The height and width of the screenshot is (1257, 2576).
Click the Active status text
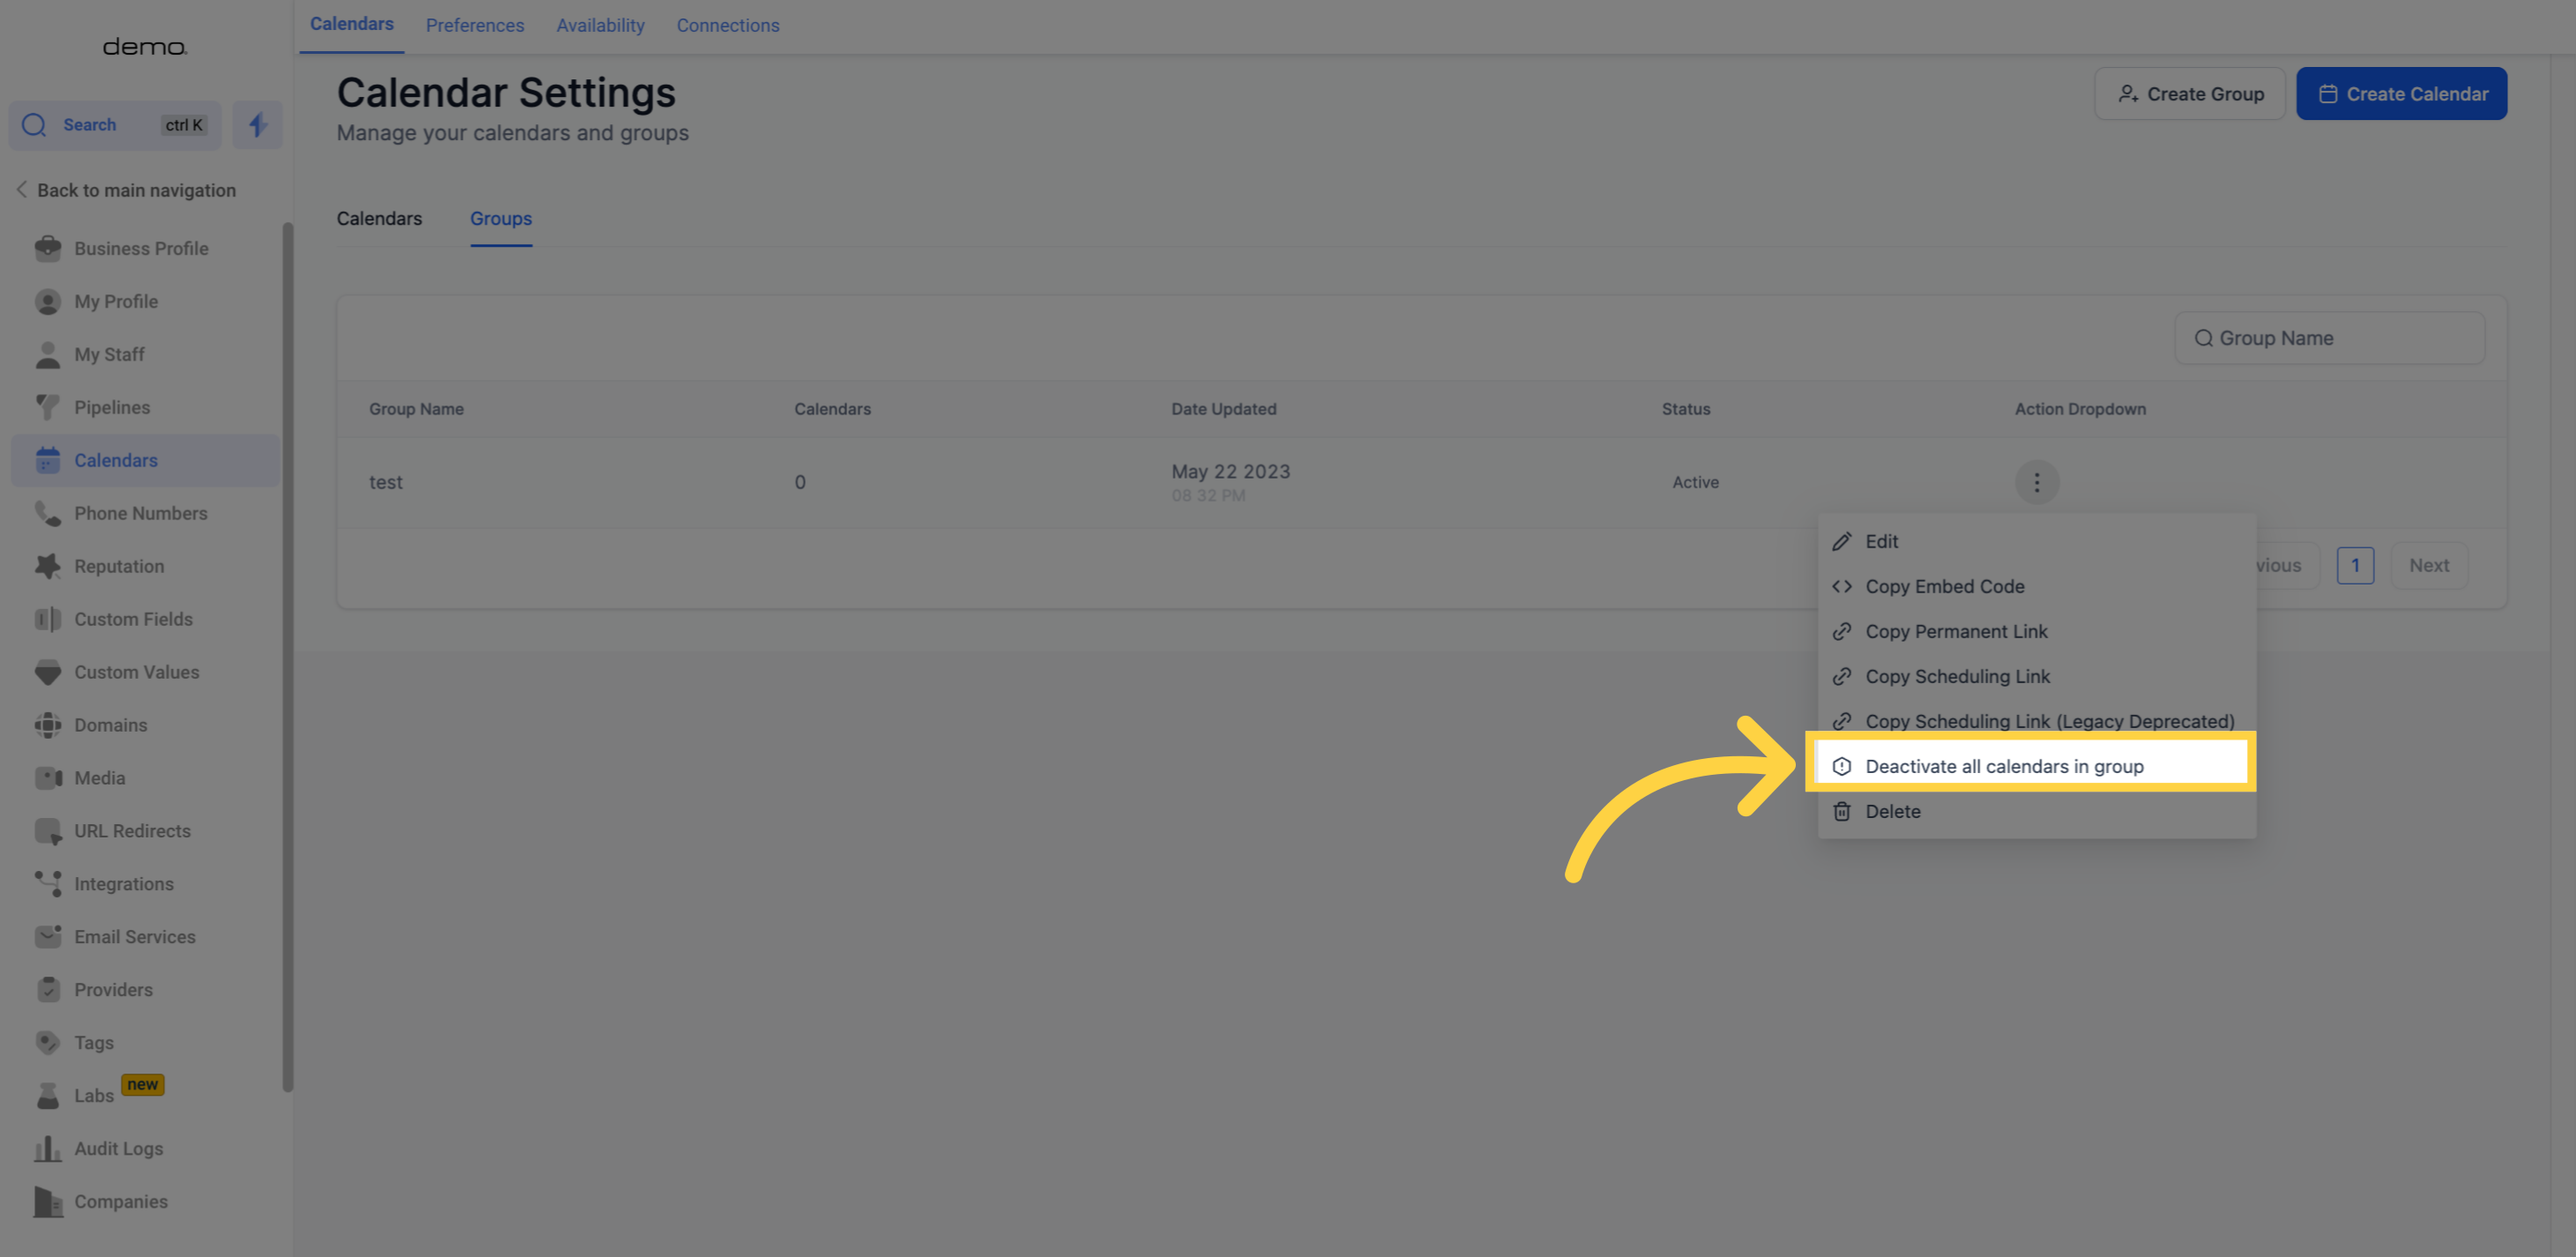(1695, 482)
